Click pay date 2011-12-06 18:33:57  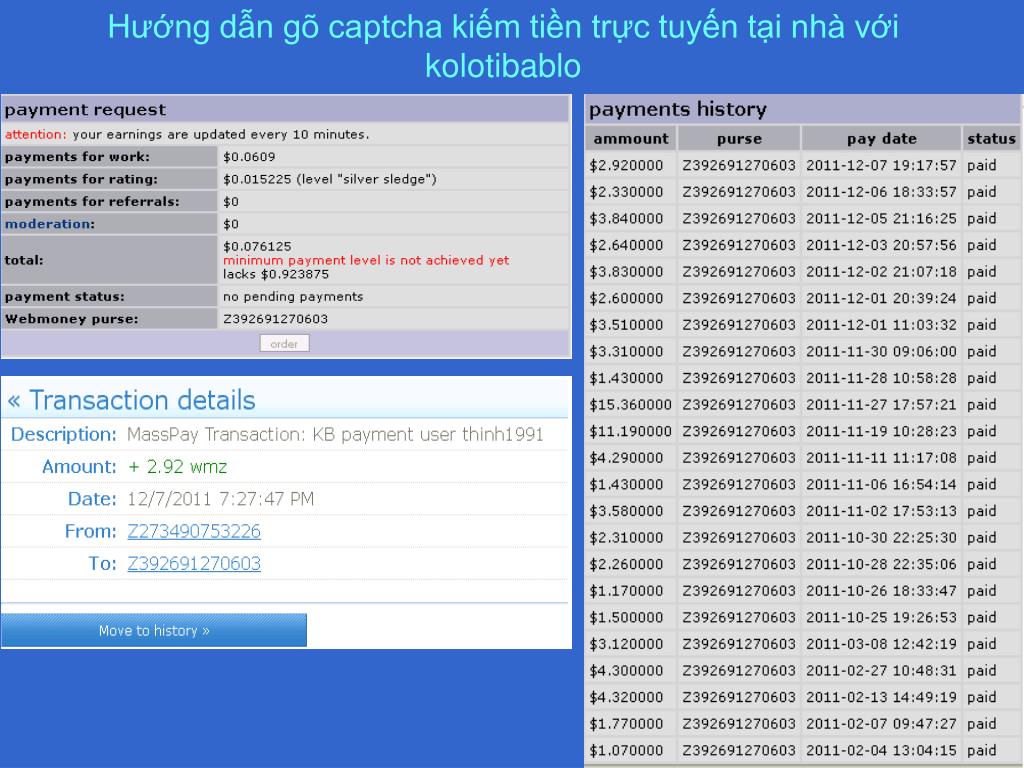click(x=881, y=192)
